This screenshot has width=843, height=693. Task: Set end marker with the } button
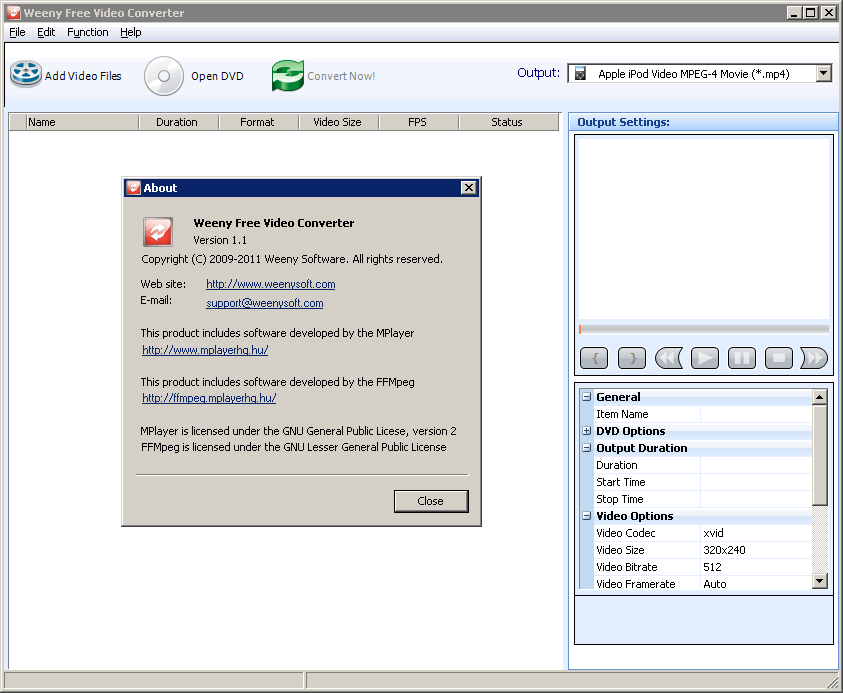[631, 357]
